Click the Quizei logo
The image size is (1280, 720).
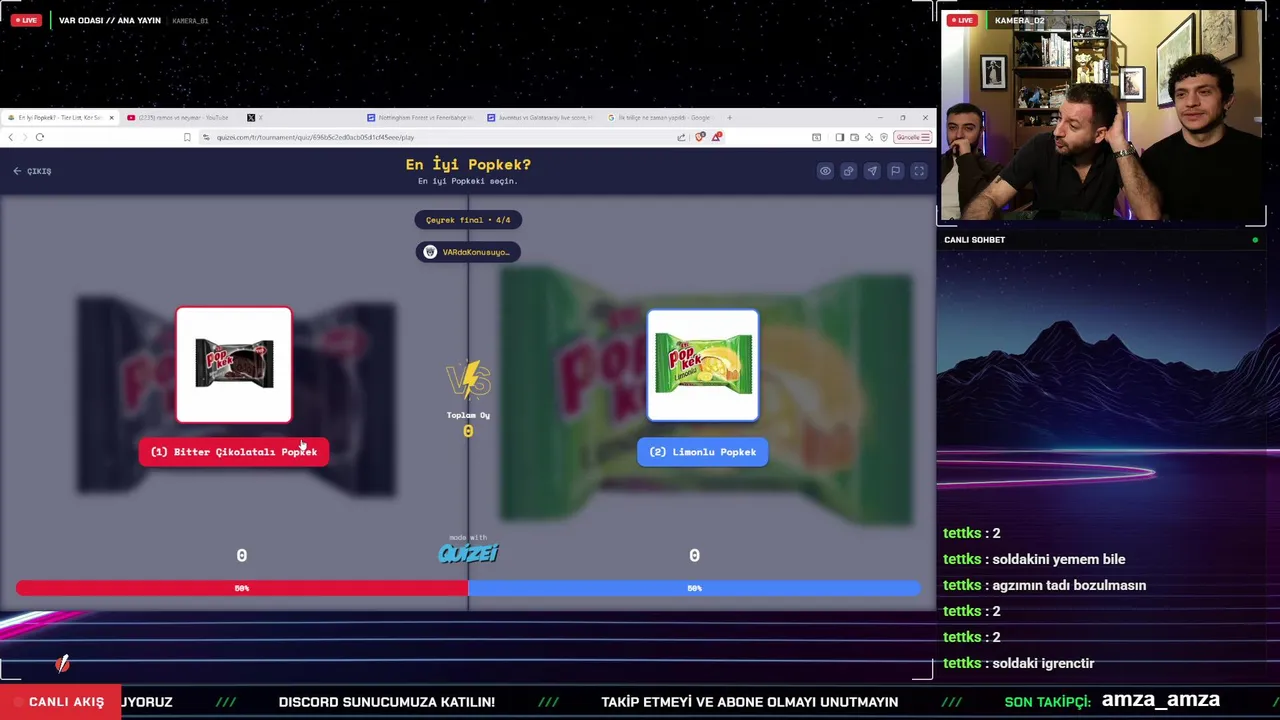(468, 552)
